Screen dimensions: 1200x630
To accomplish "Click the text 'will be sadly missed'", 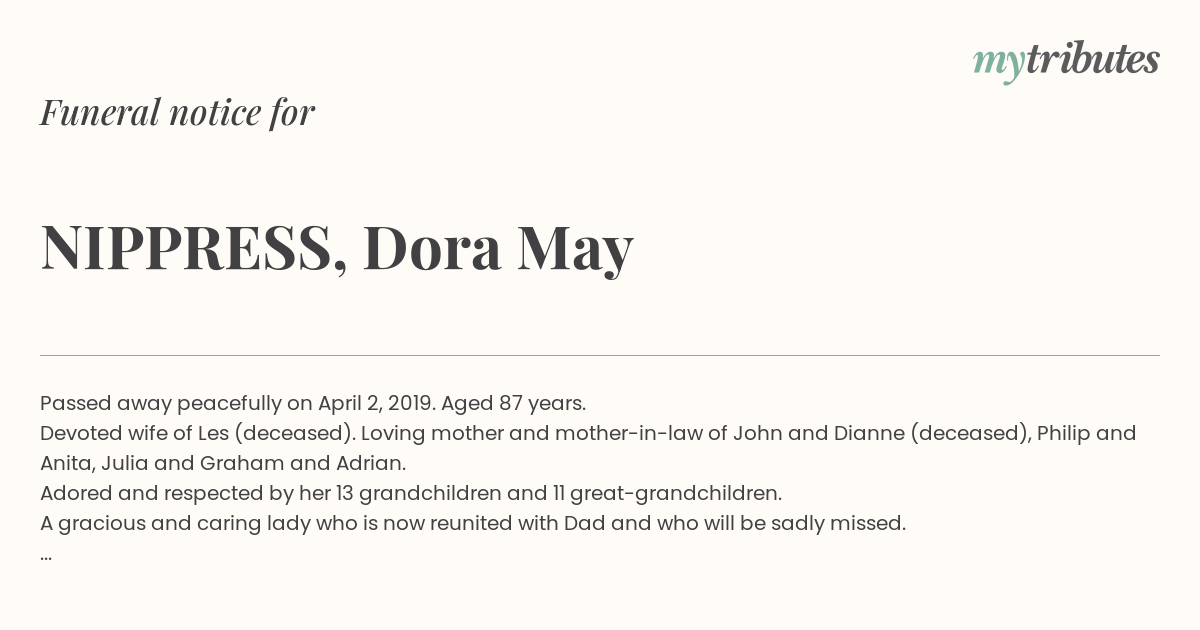I will pos(806,523).
